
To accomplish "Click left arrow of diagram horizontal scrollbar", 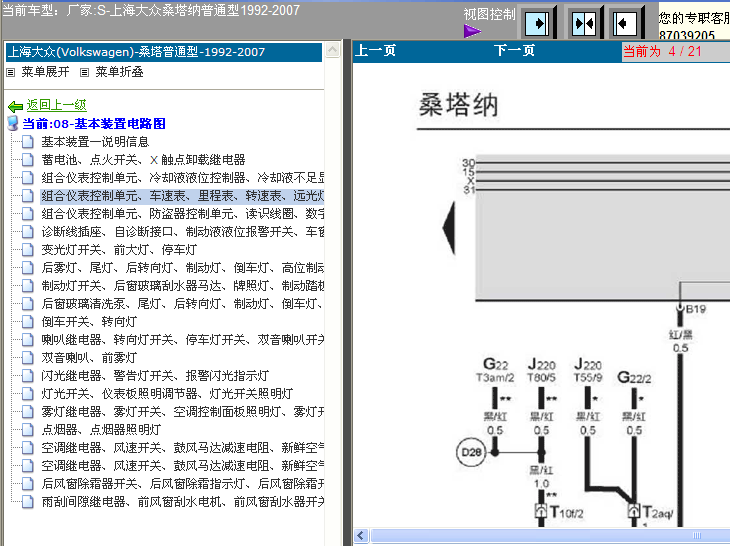I will [361, 535].
